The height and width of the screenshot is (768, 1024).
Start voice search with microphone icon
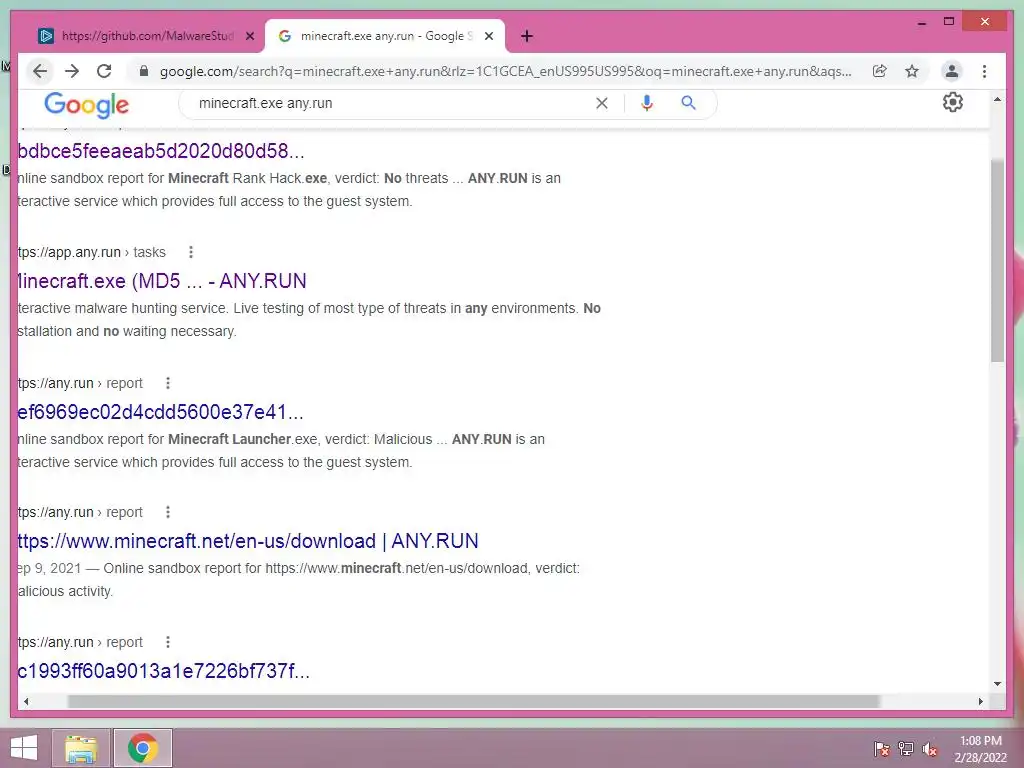coord(647,103)
